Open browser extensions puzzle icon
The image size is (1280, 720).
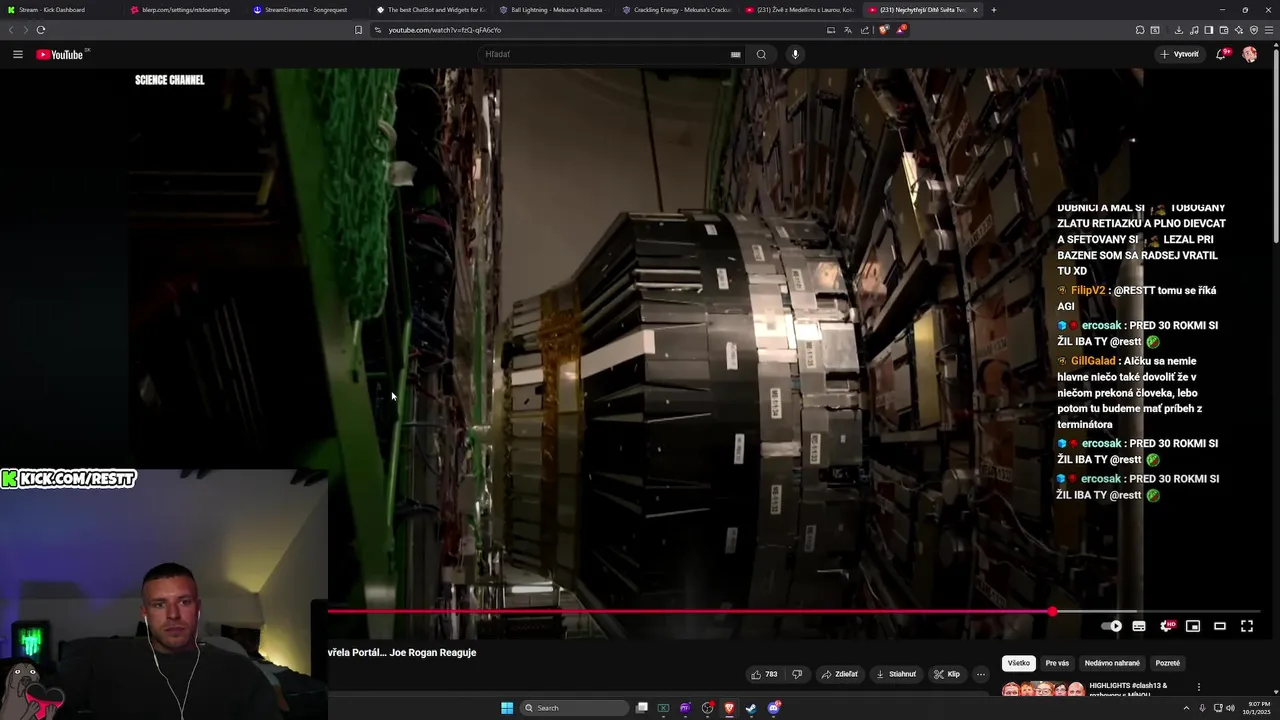coord(1139,30)
